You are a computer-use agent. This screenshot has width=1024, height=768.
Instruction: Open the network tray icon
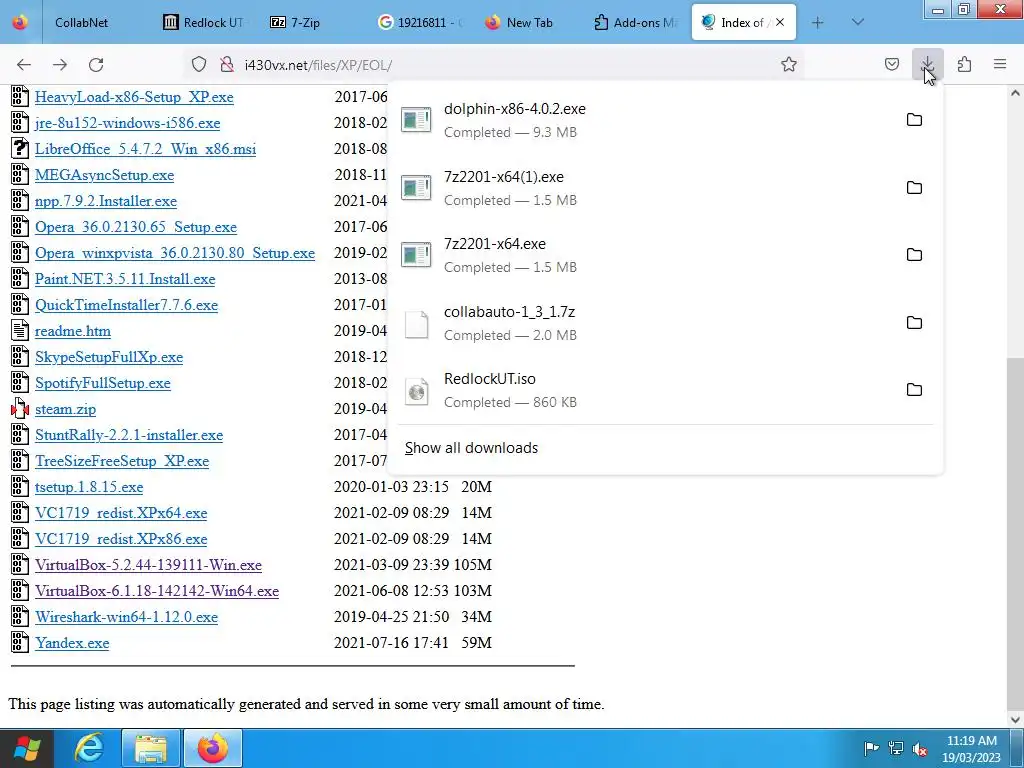click(895, 748)
